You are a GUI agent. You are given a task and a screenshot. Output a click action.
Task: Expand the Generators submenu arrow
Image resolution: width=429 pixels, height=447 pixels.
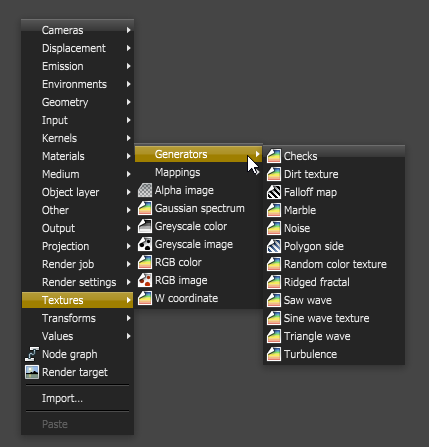(x=257, y=154)
